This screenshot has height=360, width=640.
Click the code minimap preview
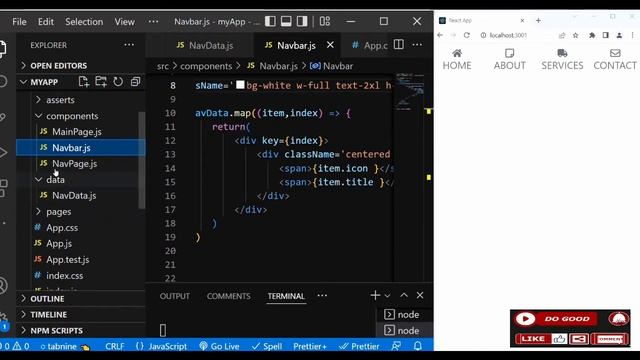(x=409, y=92)
